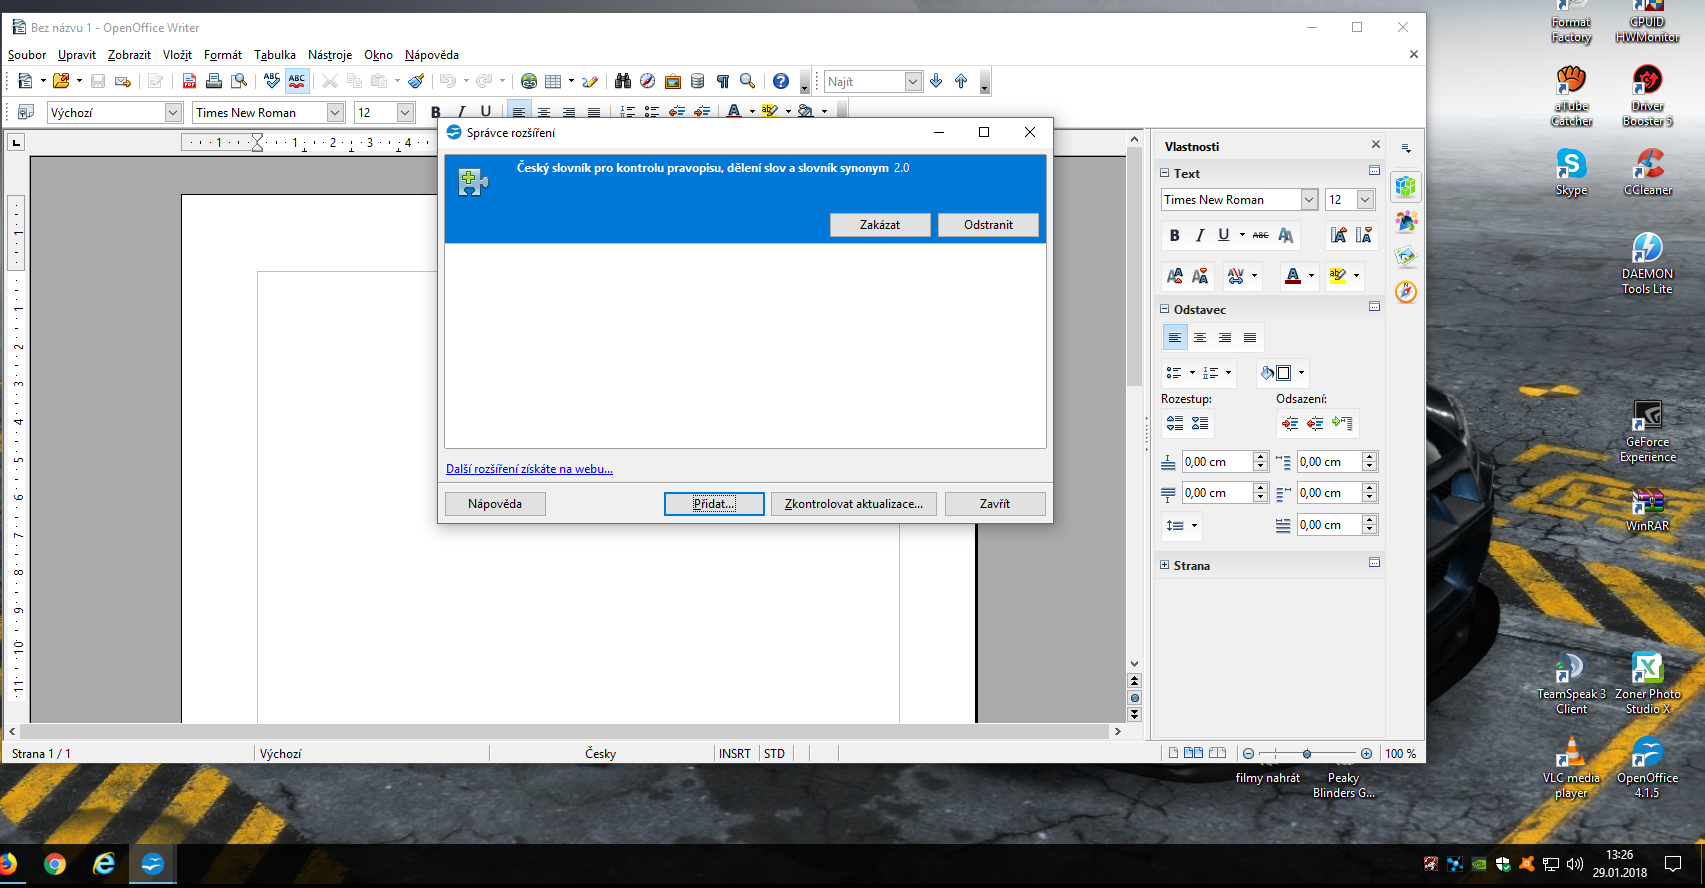Click the Export as PDF toolbar icon

pos(189,82)
